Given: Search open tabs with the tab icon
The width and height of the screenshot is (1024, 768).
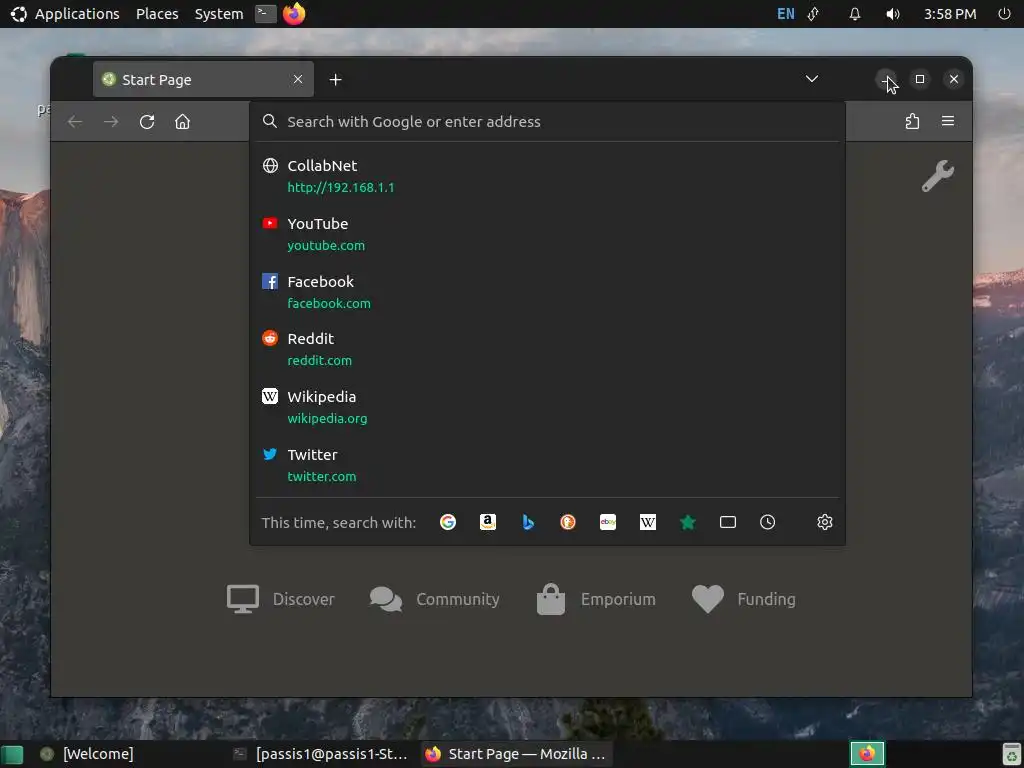Looking at the screenshot, I should [x=728, y=522].
